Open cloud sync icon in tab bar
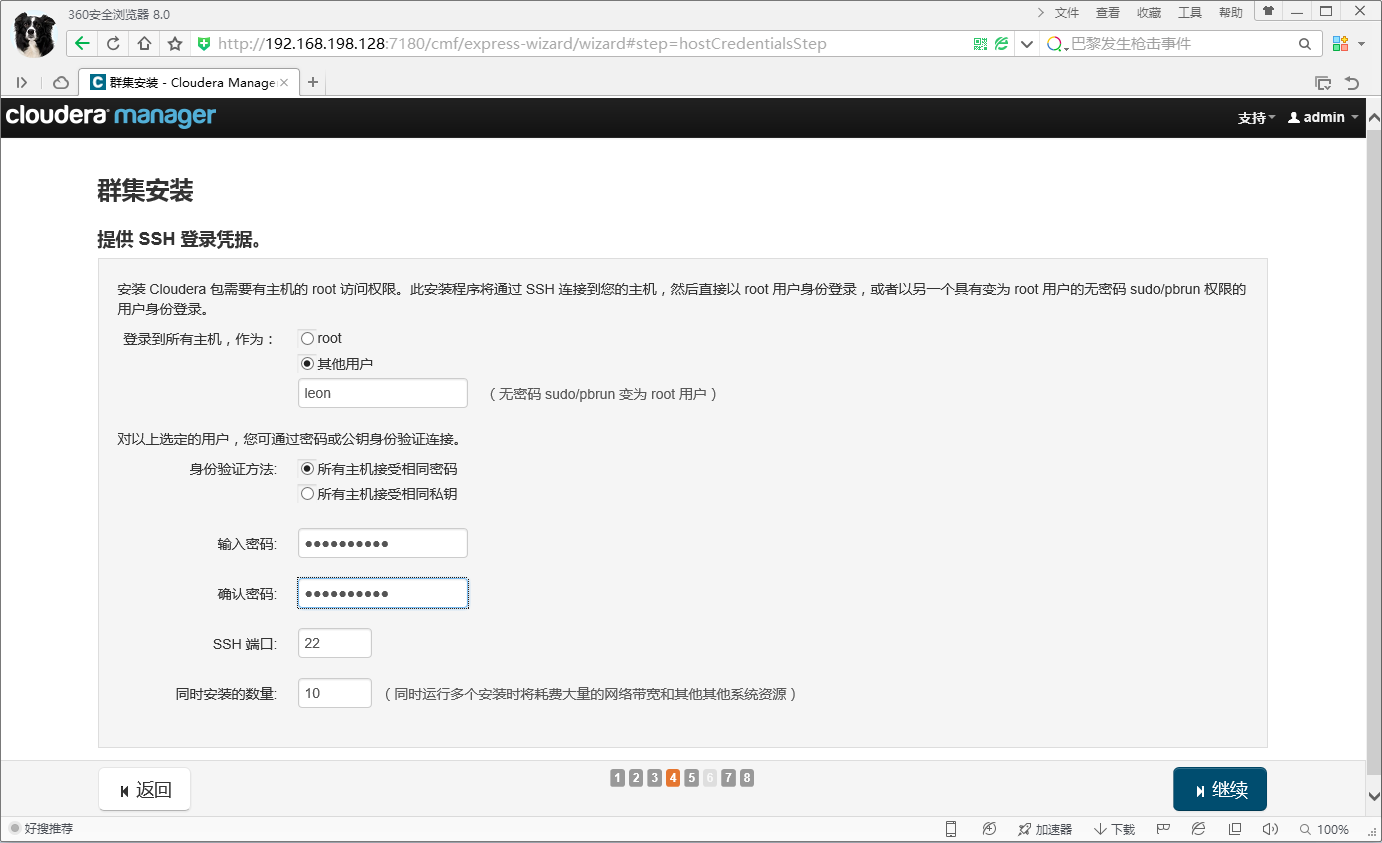 point(61,83)
